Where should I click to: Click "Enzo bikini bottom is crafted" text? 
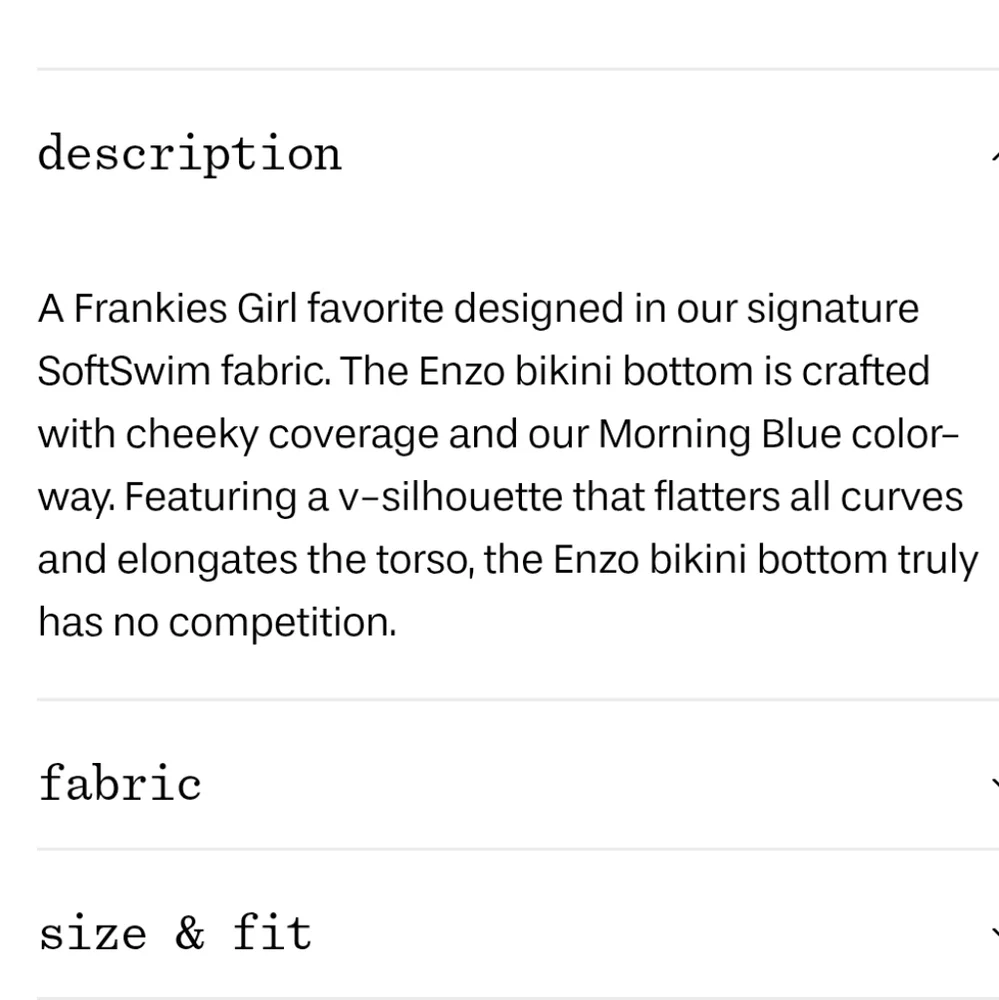(674, 371)
